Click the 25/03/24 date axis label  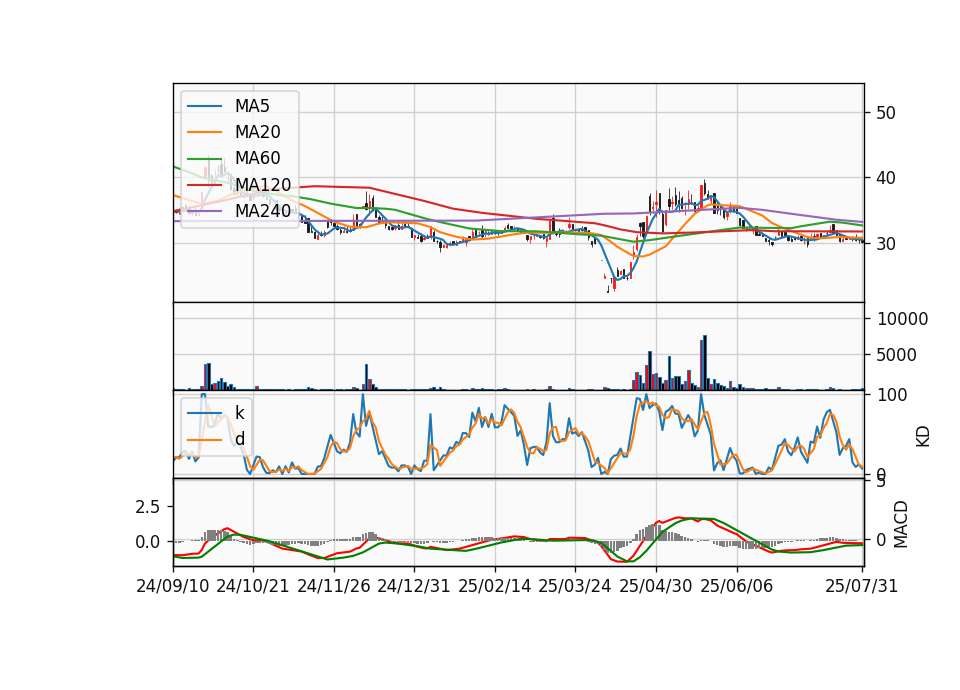pos(575,586)
